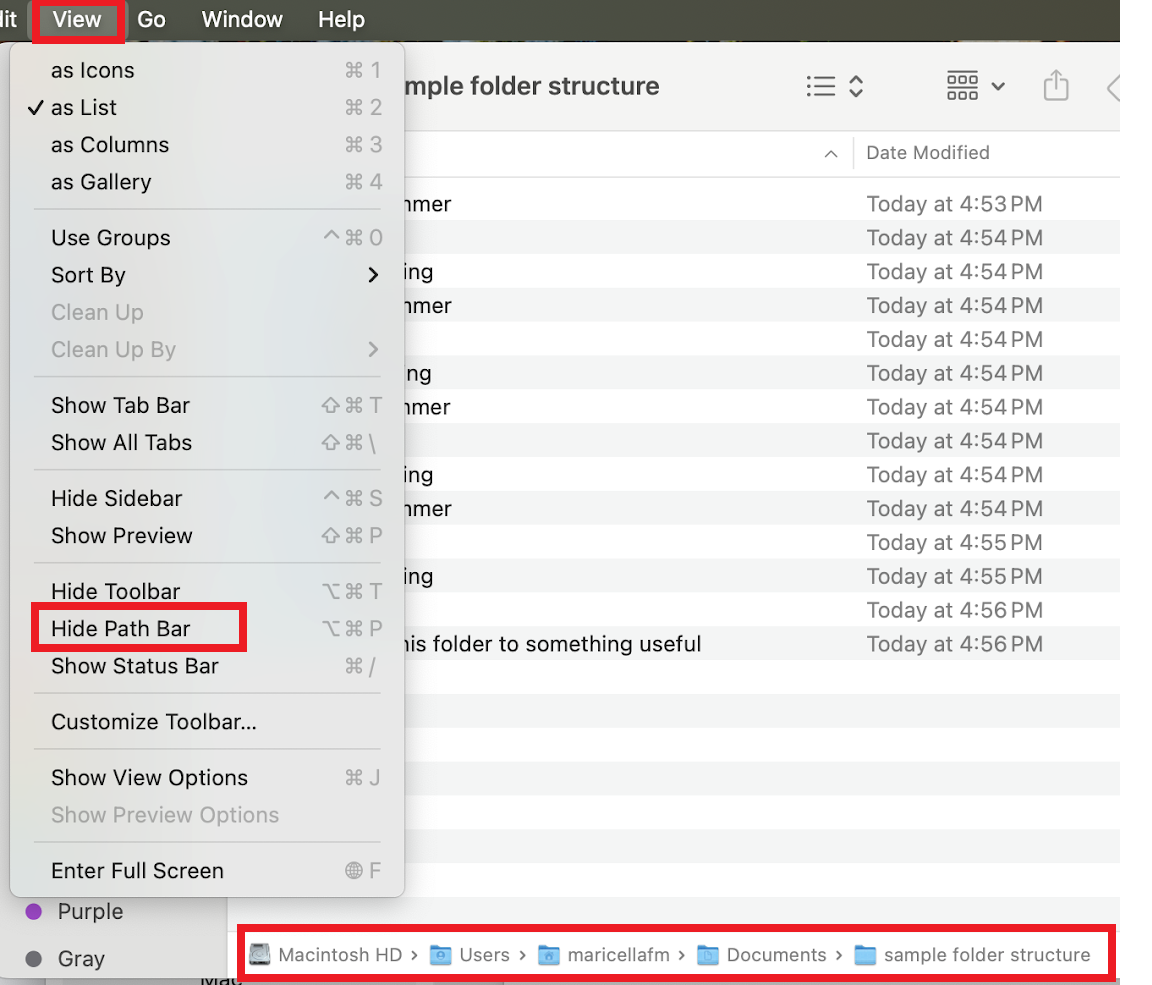Select the row ending 'to something useful'
The image size is (1152, 985).
[x=762, y=643]
